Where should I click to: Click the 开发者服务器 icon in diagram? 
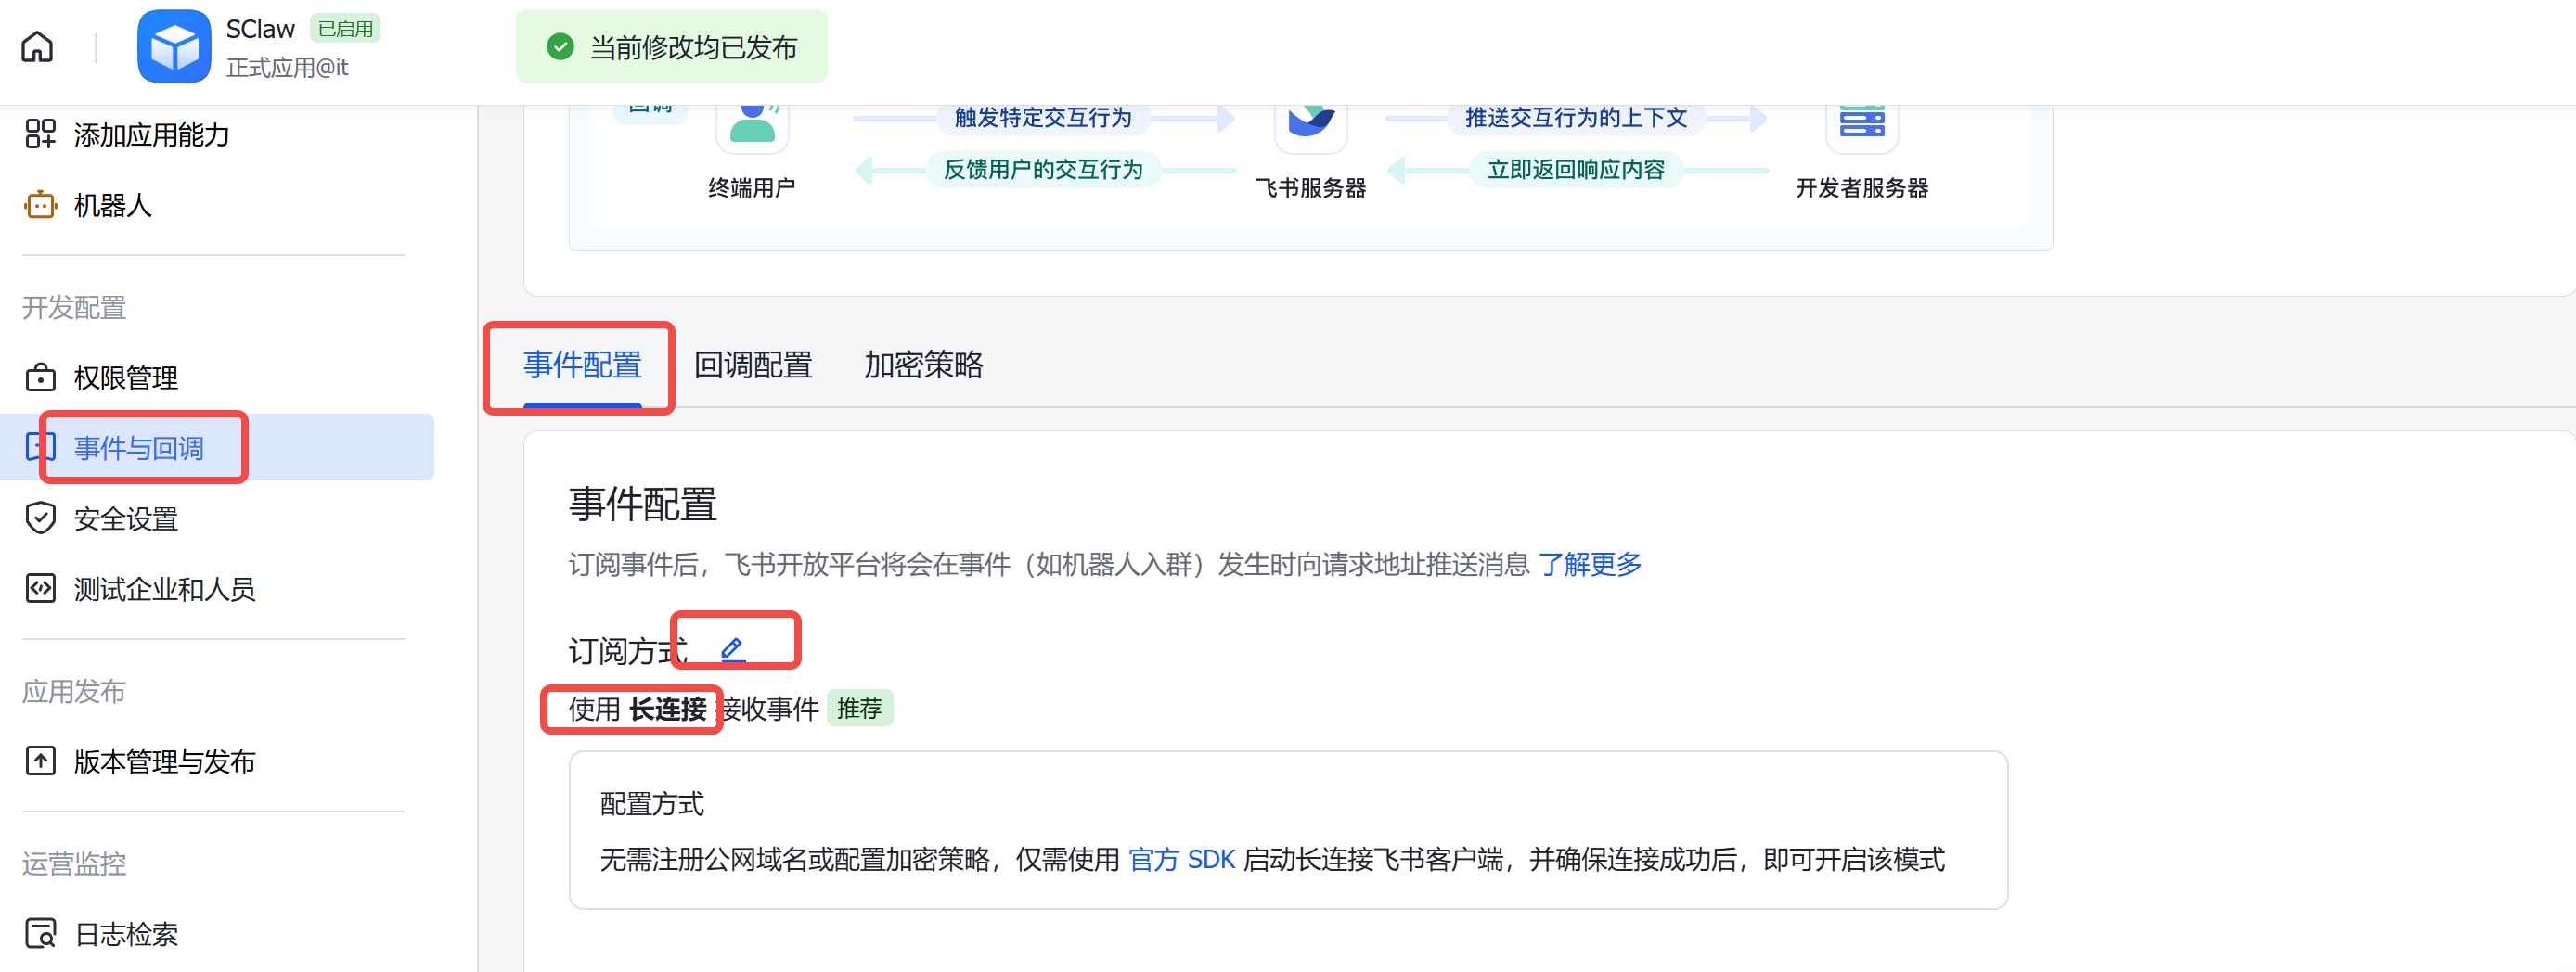tap(1861, 124)
